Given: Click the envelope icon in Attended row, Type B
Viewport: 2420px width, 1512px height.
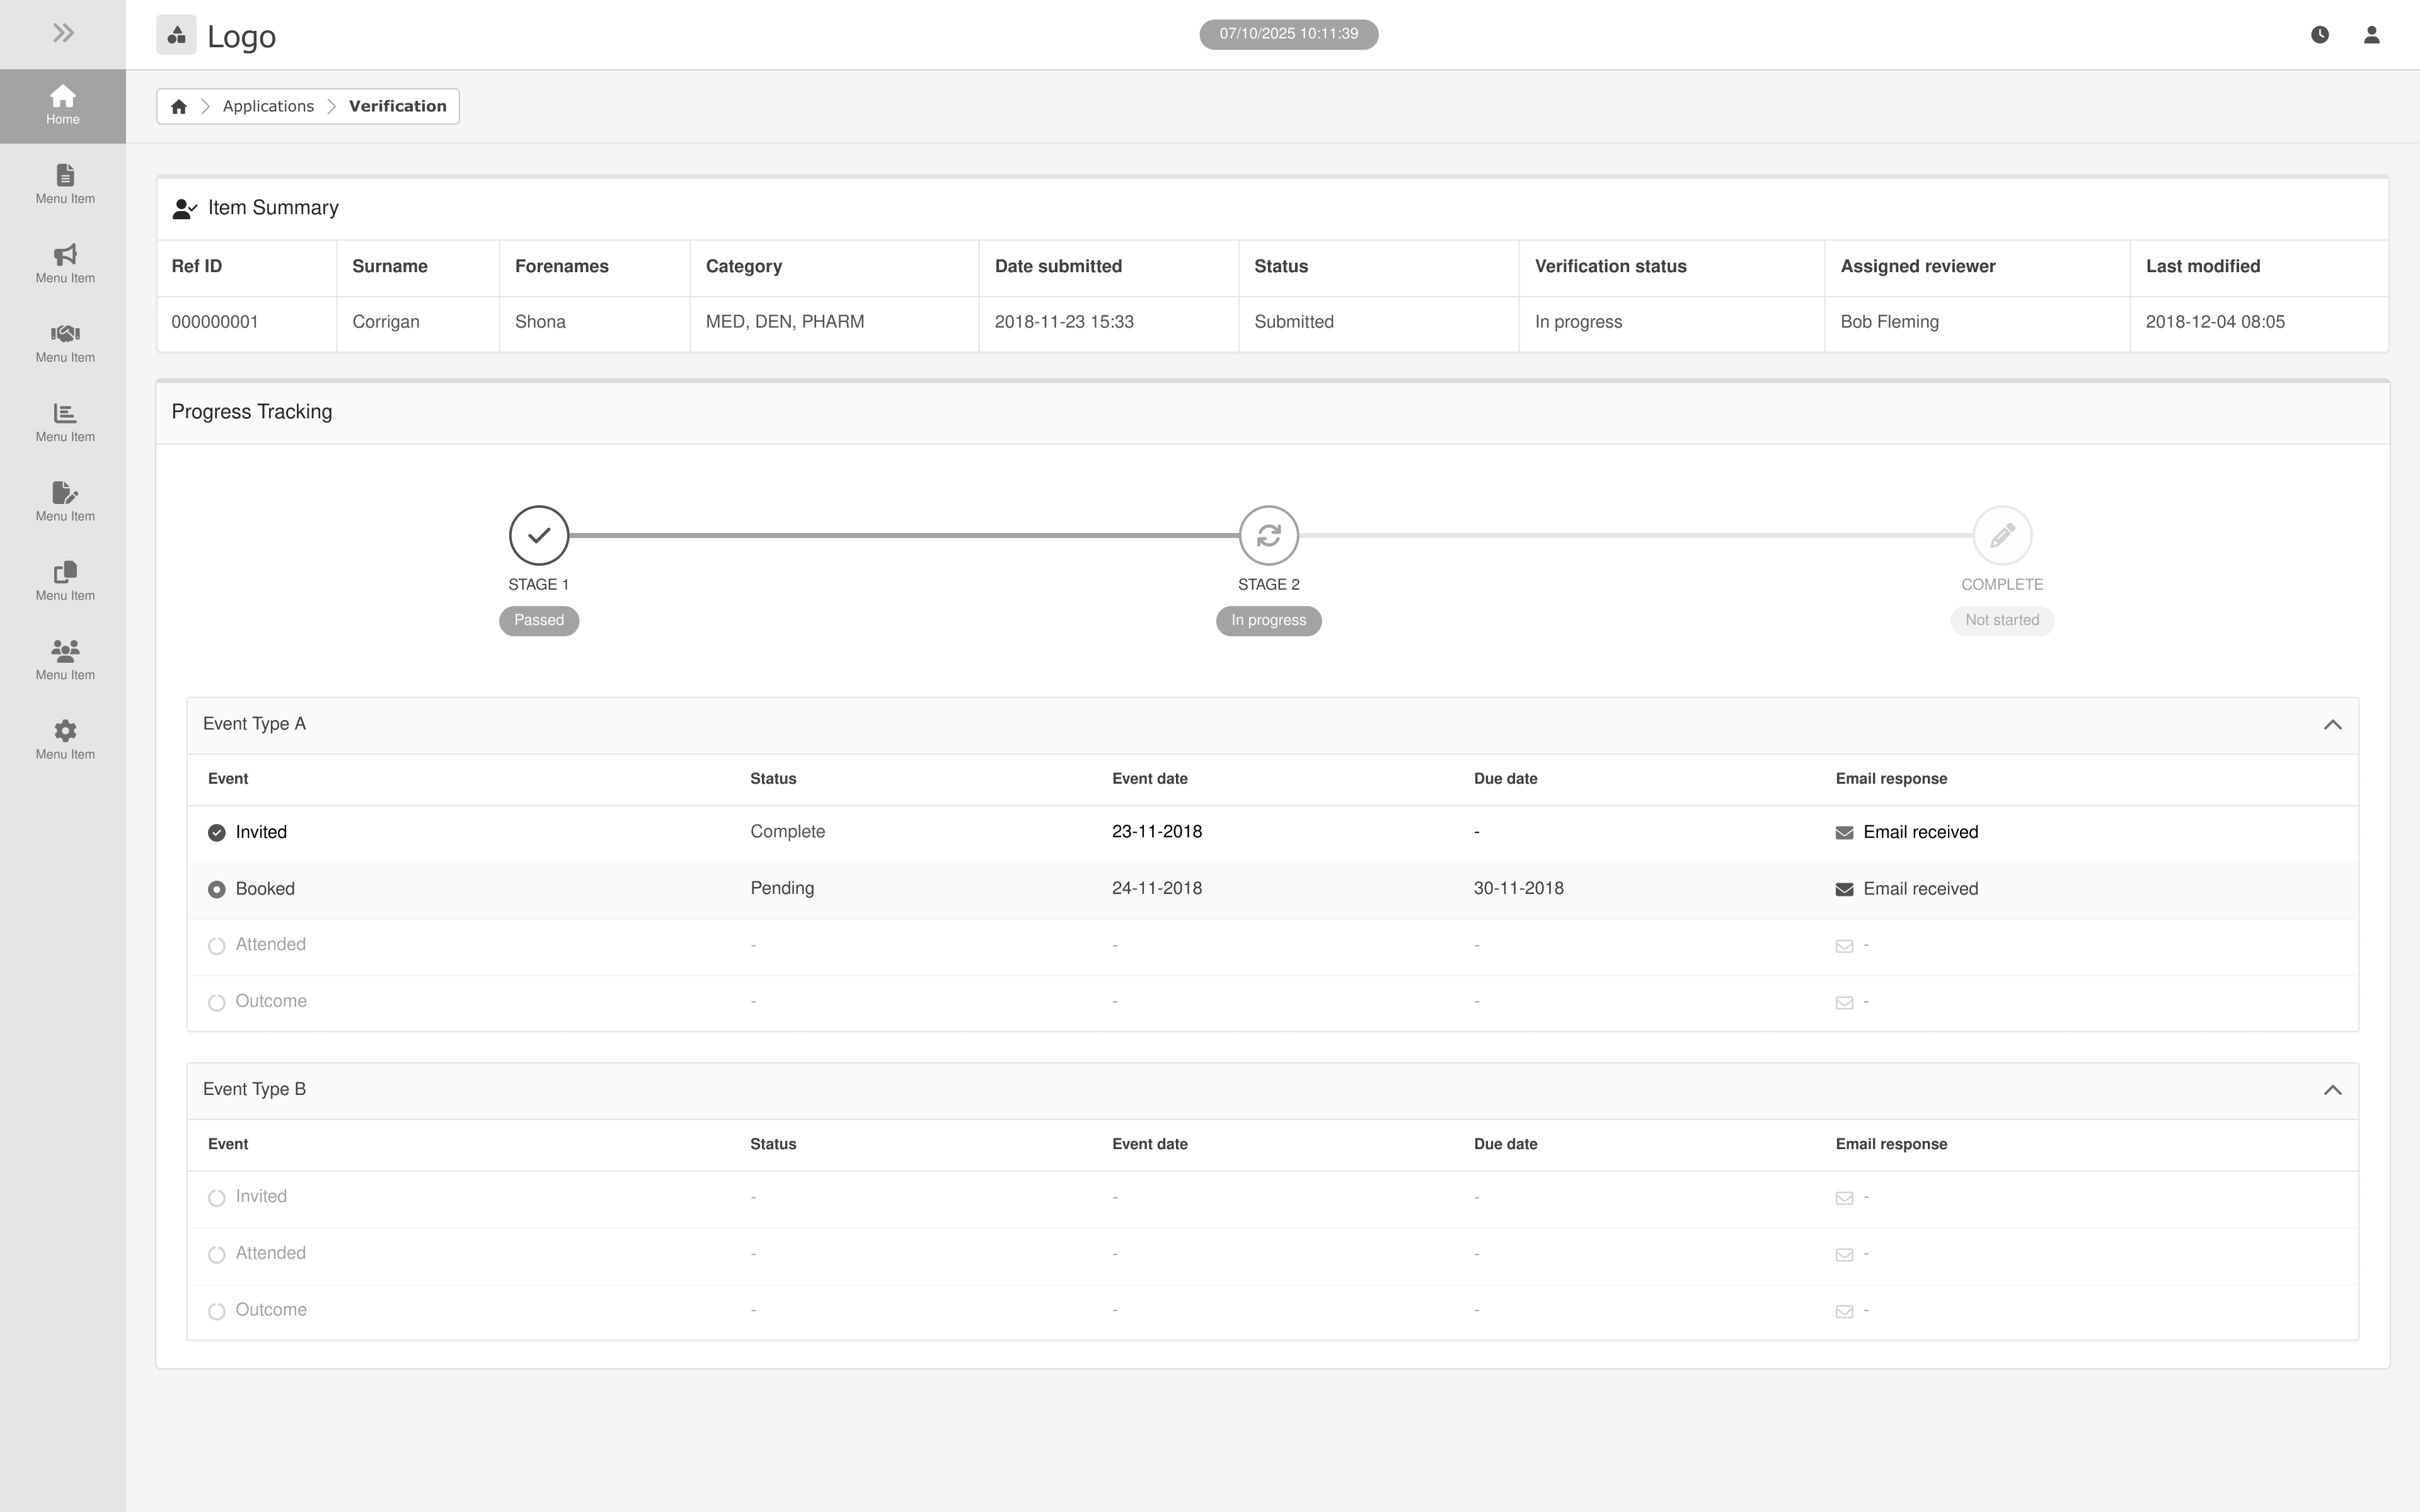Looking at the screenshot, I should [x=1844, y=1255].
